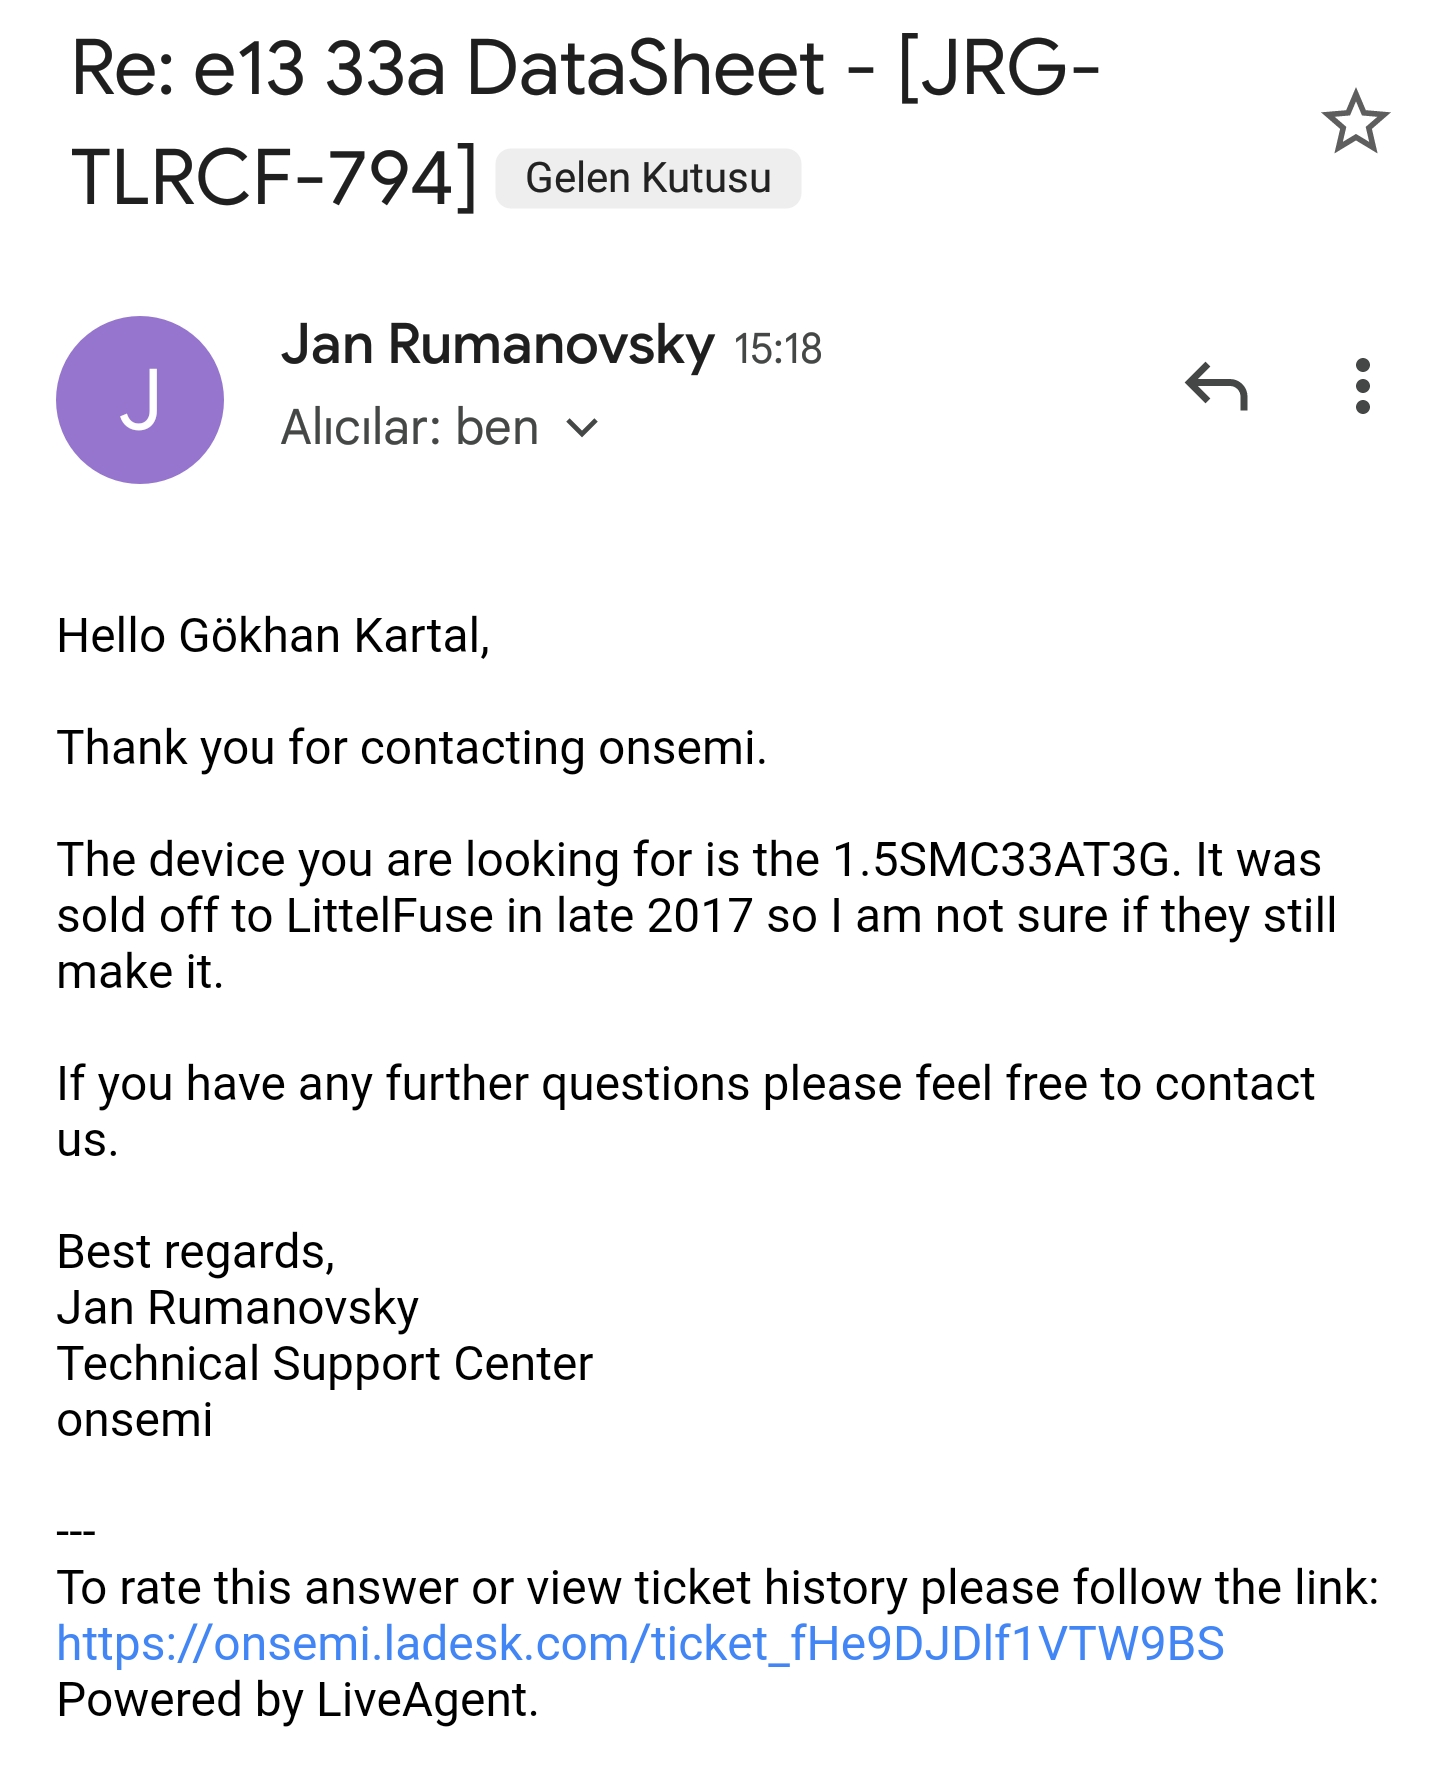Click the reply arrow icon
Image resolution: width=1440 pixels, height=1785 pixels.
(x=1216, y=387)
